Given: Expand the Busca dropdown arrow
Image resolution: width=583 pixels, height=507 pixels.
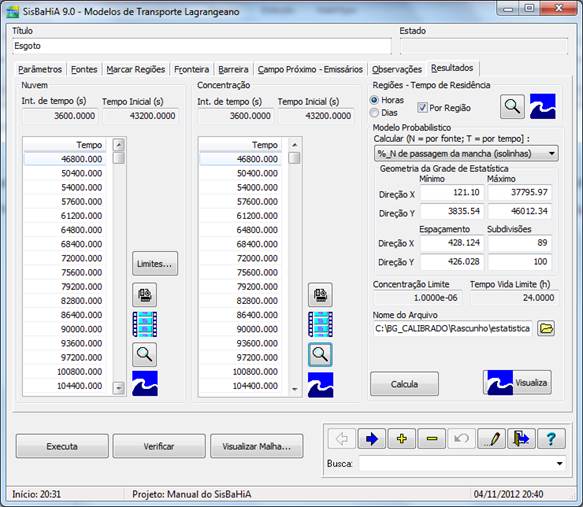Looking at the screenshot, I should 559,464.
